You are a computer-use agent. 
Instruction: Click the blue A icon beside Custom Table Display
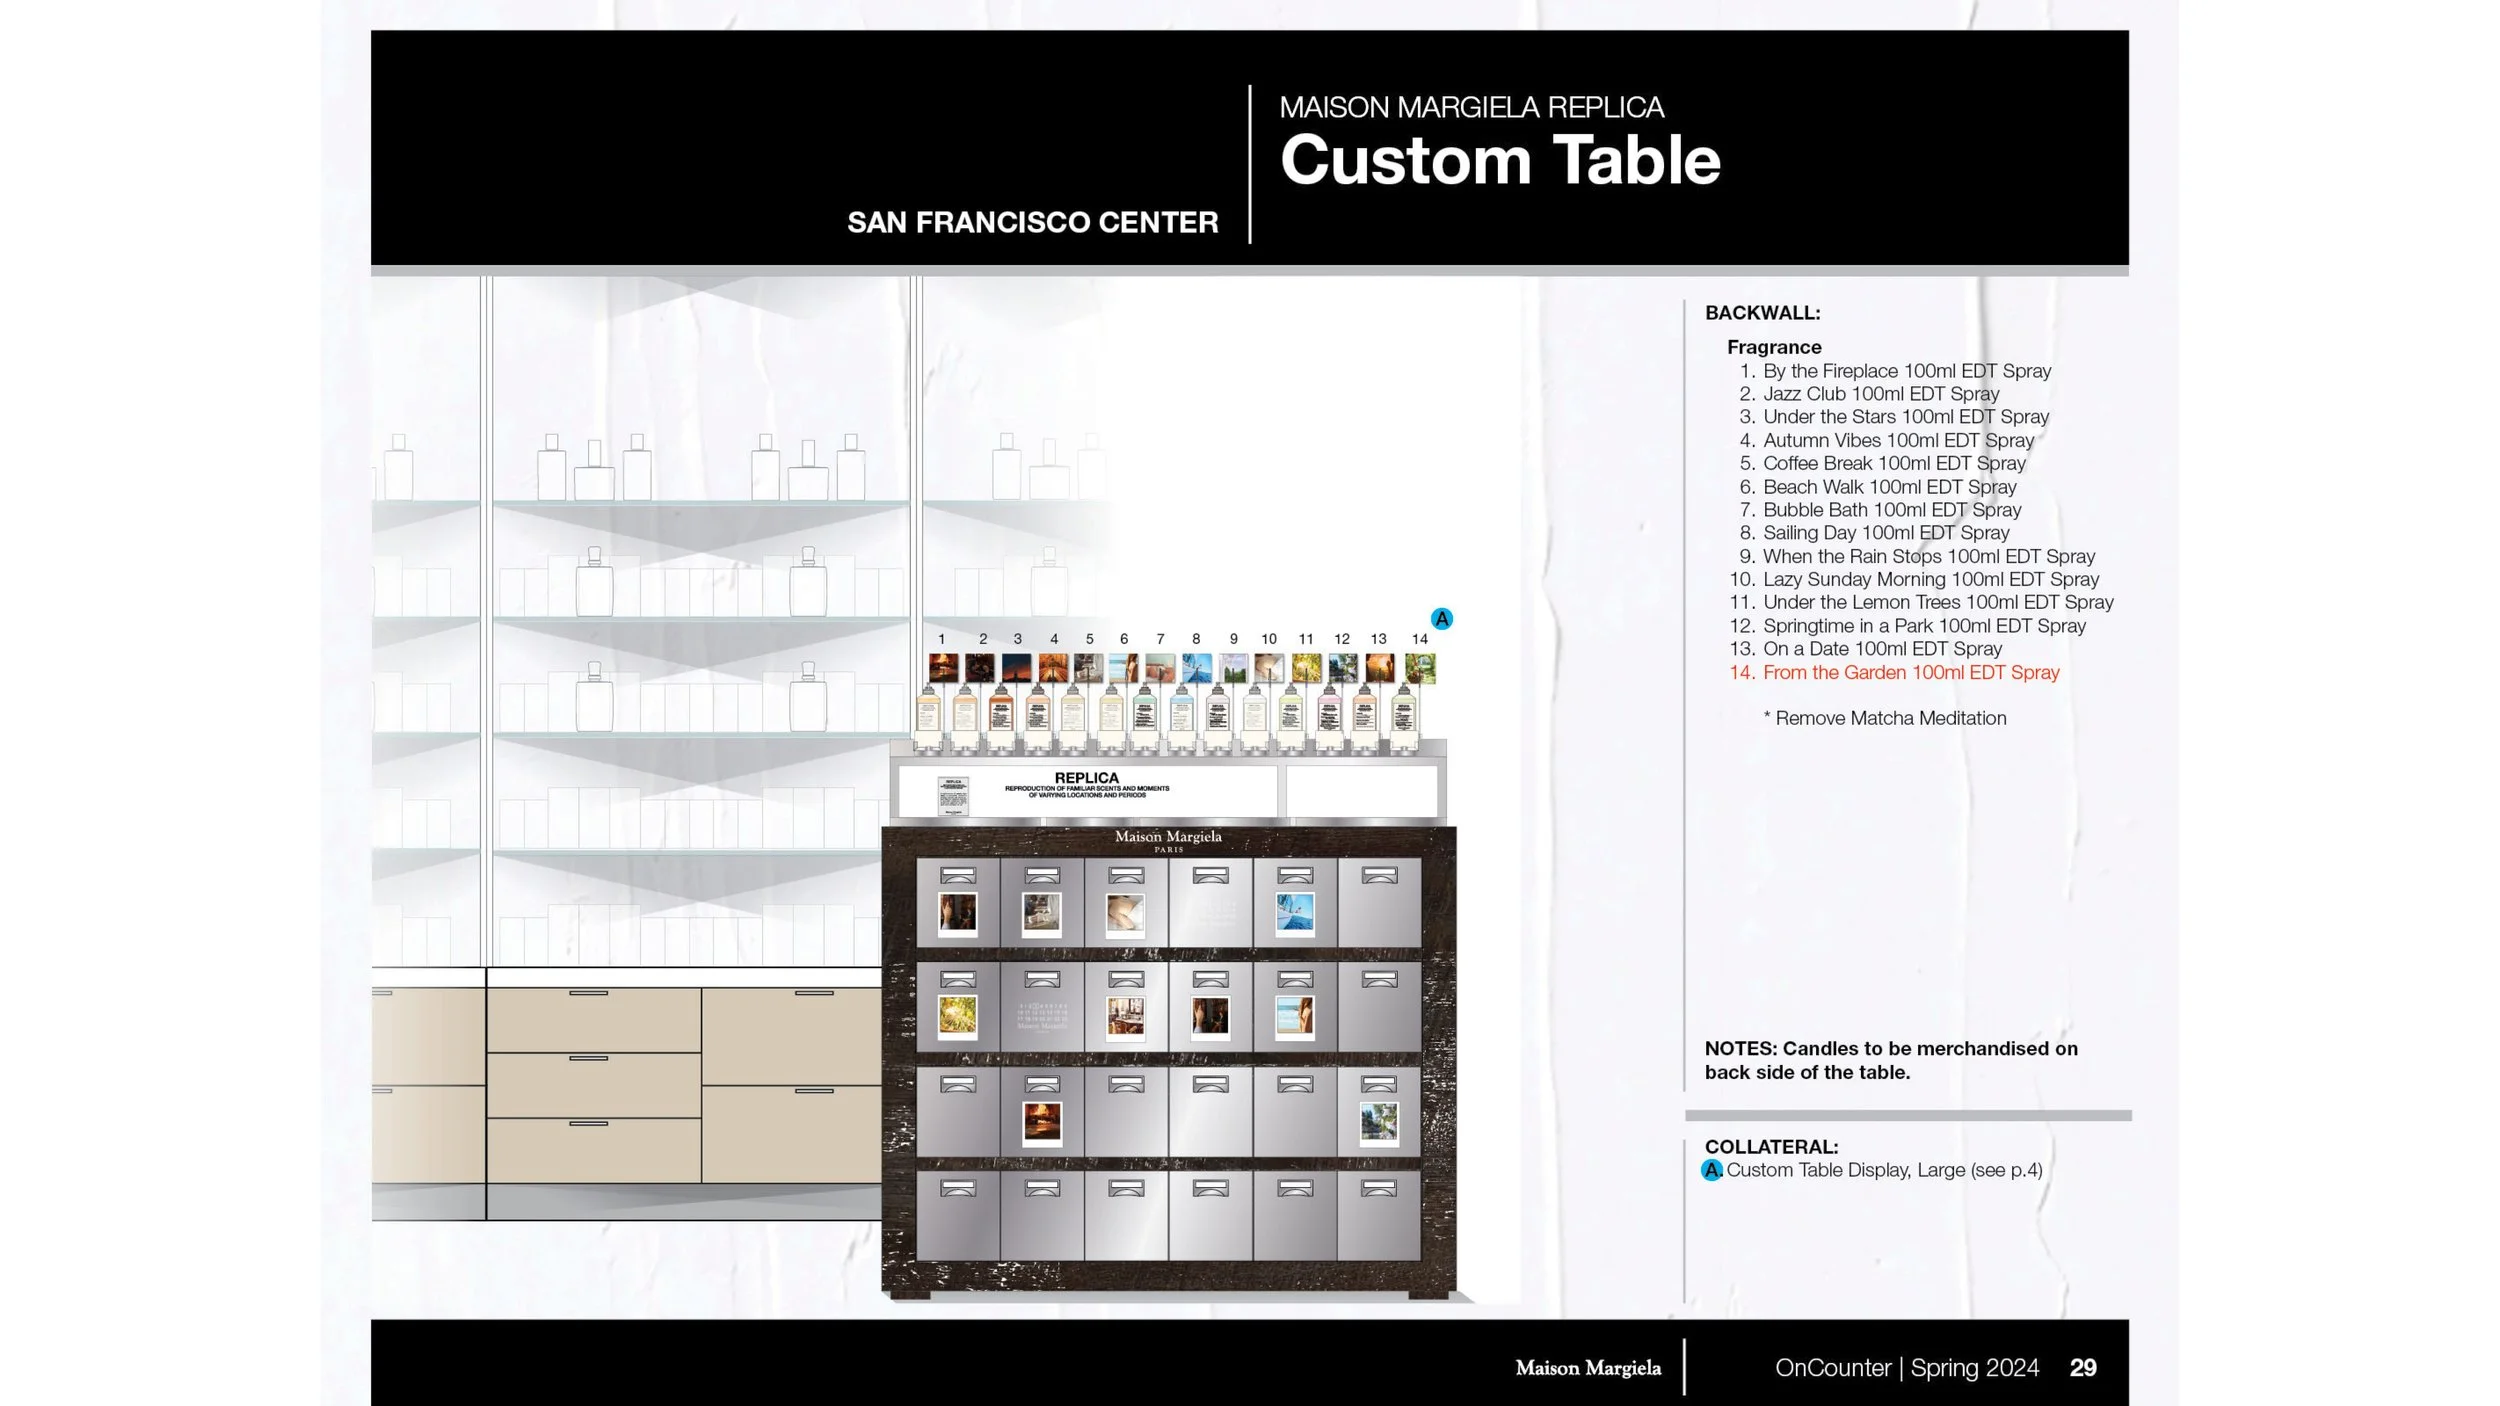(1711, 1170)
